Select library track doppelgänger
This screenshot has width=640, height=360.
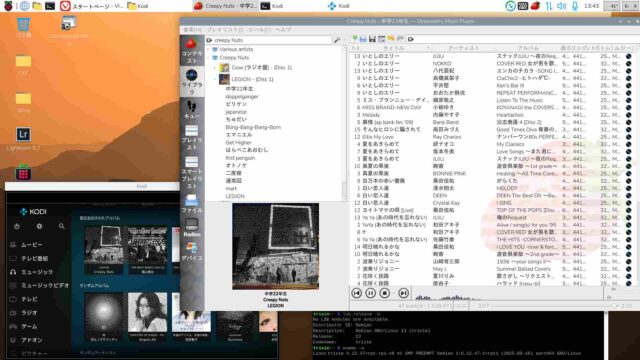click(x=242, y=97)
